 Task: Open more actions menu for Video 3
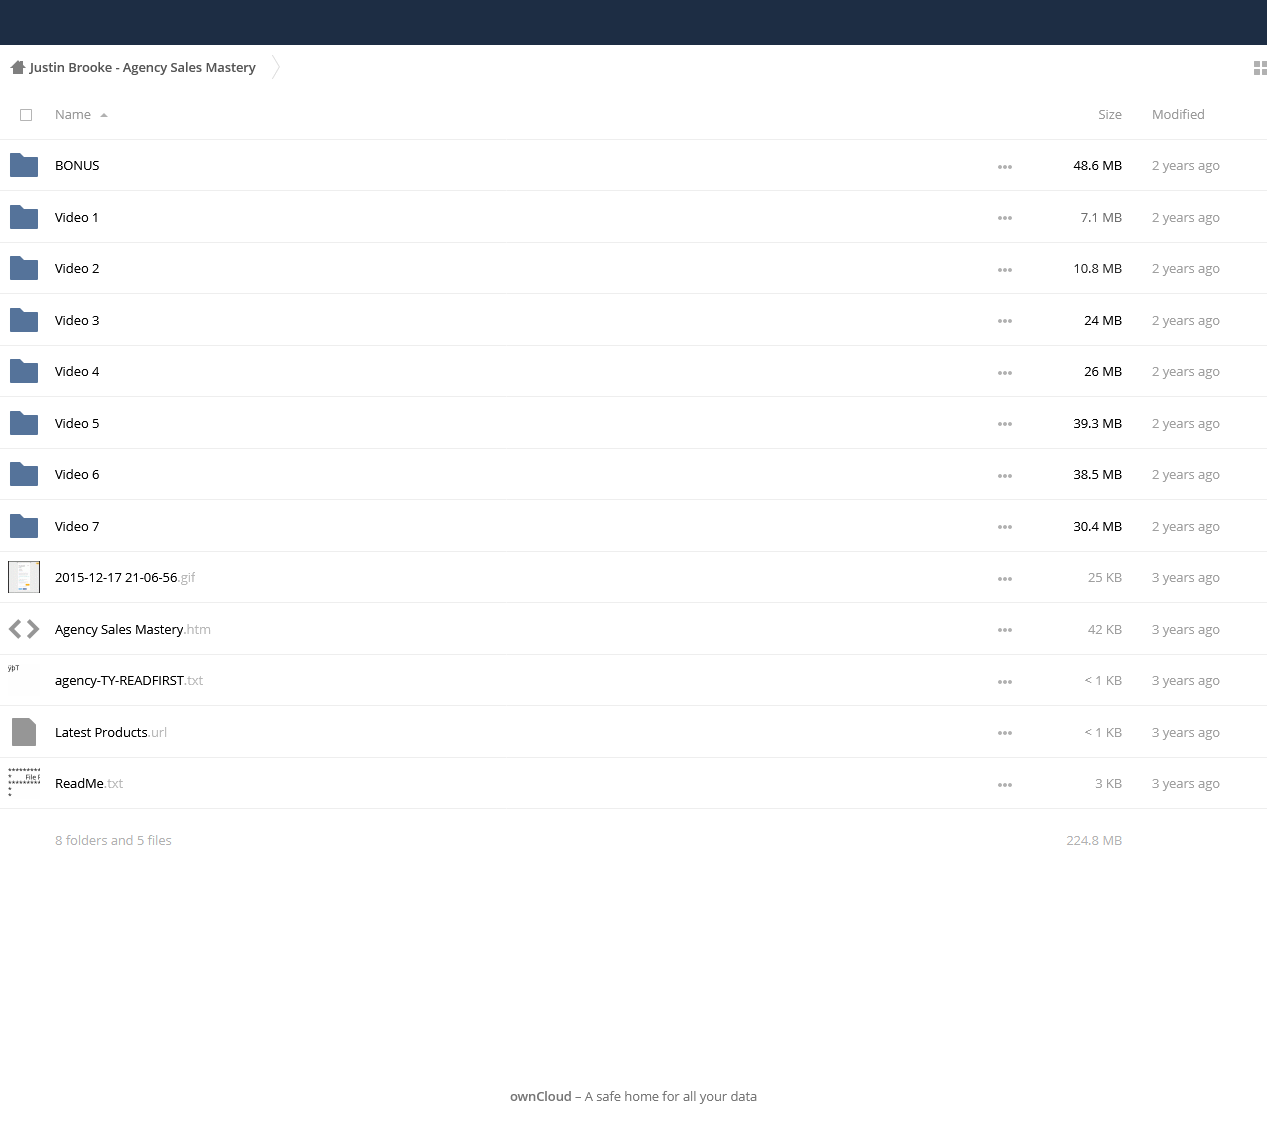[1005, 321]
